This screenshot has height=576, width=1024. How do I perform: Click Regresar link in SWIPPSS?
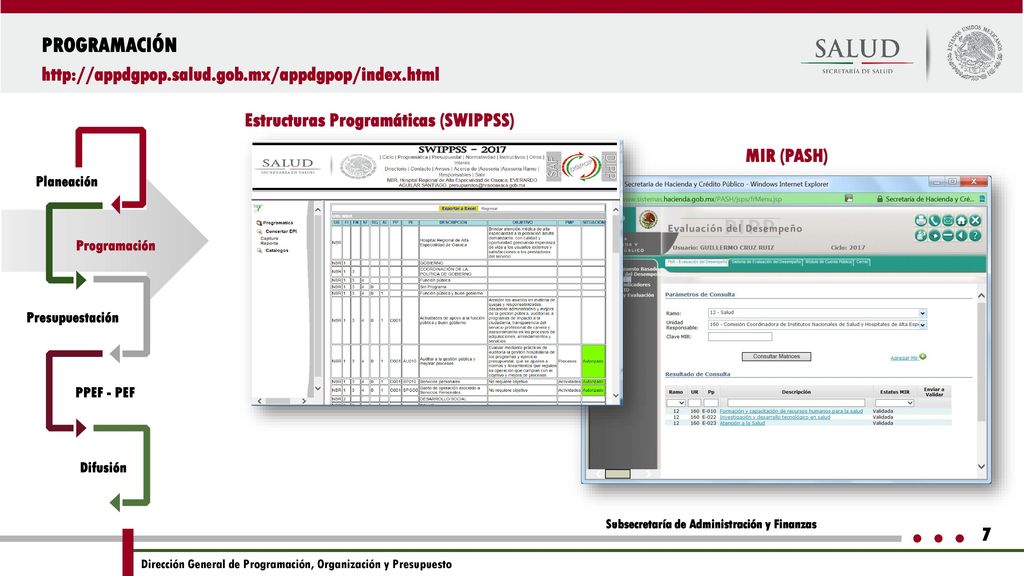489,208
